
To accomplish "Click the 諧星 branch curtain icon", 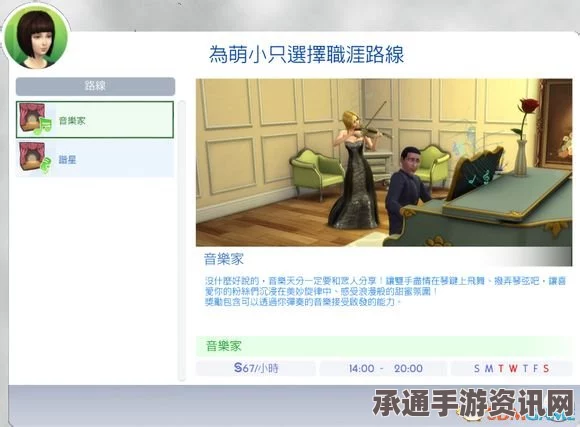I will point(35,158).
